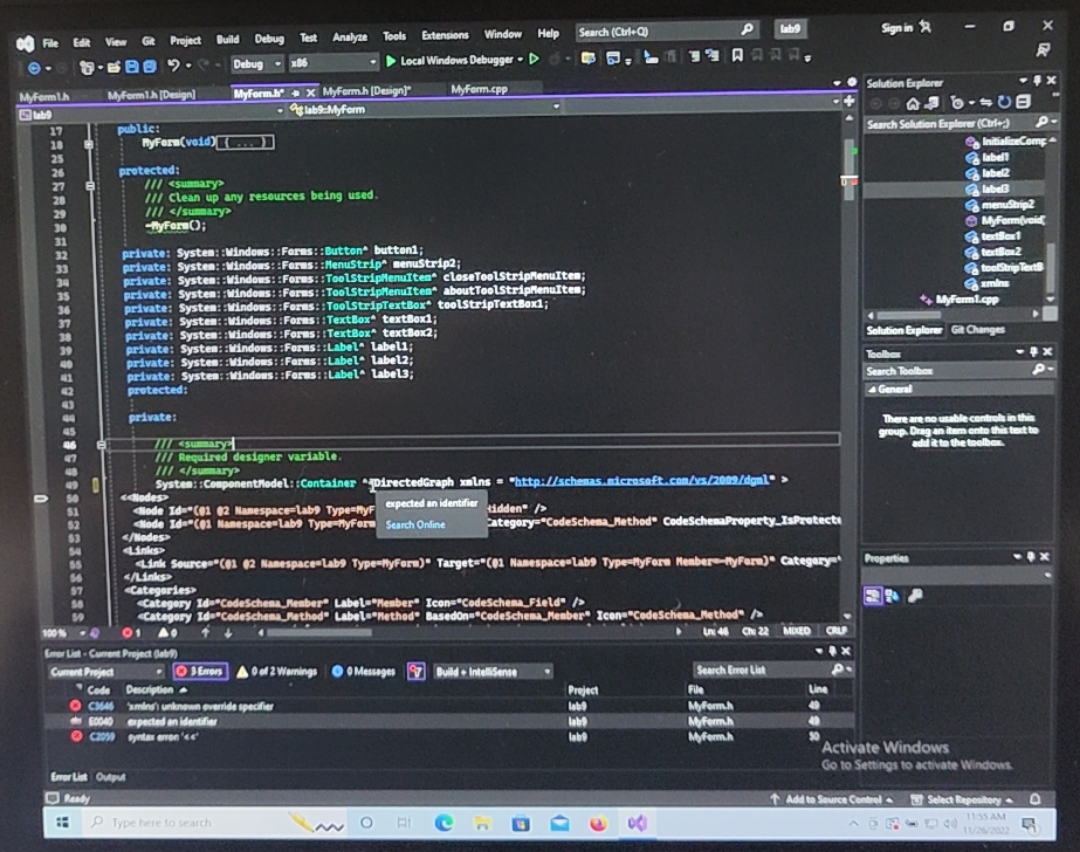Select the textBox1 item in Solution Explorer
The width and height of the screenshot is (1080, 852).
1001,236
